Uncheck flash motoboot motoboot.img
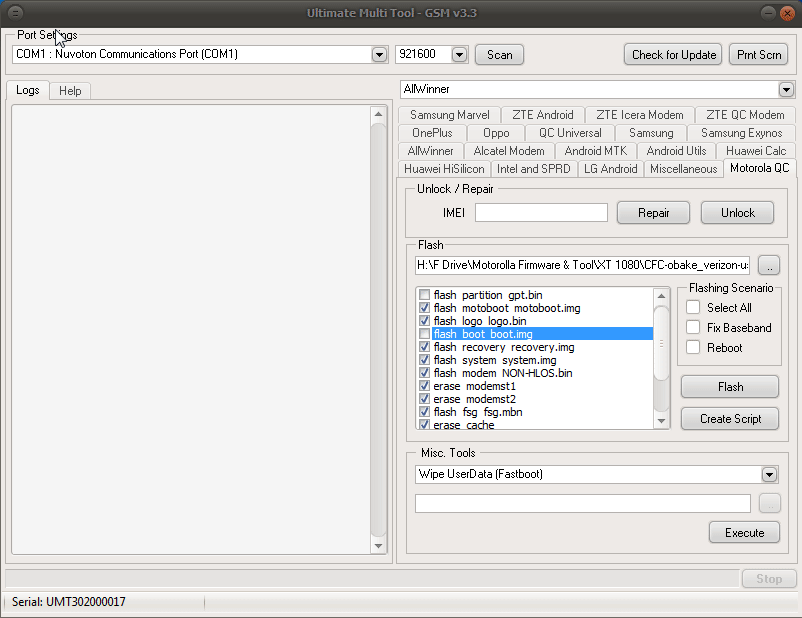 click(424, 308)
